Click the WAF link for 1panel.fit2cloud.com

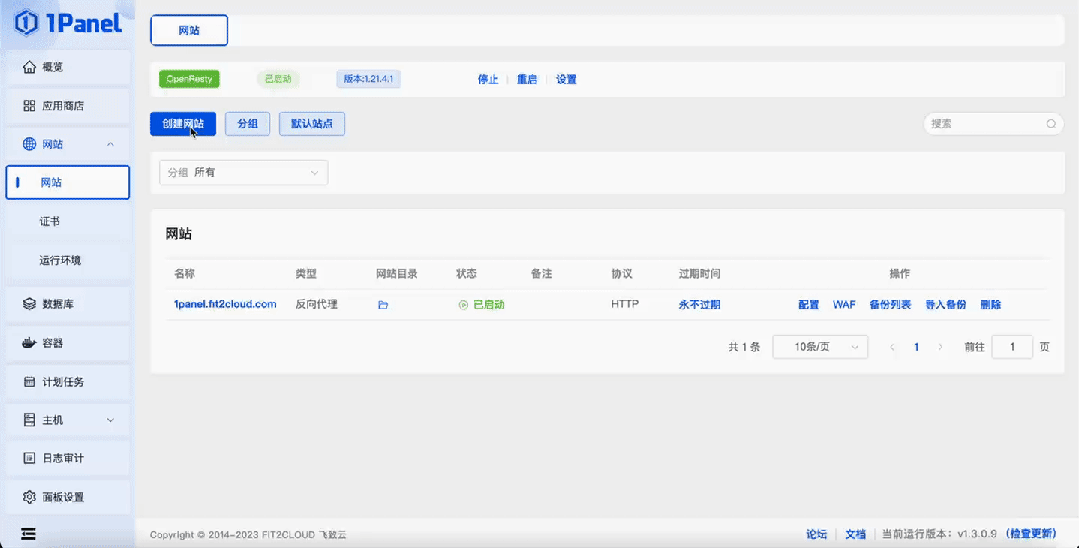tap(844, 304)
